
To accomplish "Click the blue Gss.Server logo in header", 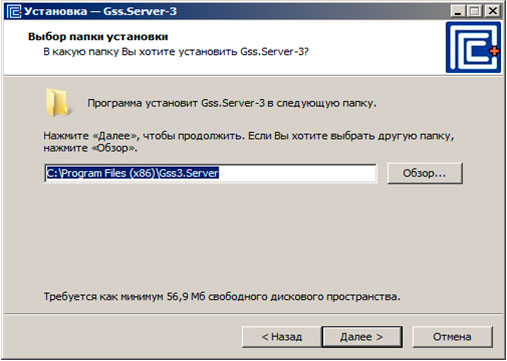I will (x=473, y=47).
